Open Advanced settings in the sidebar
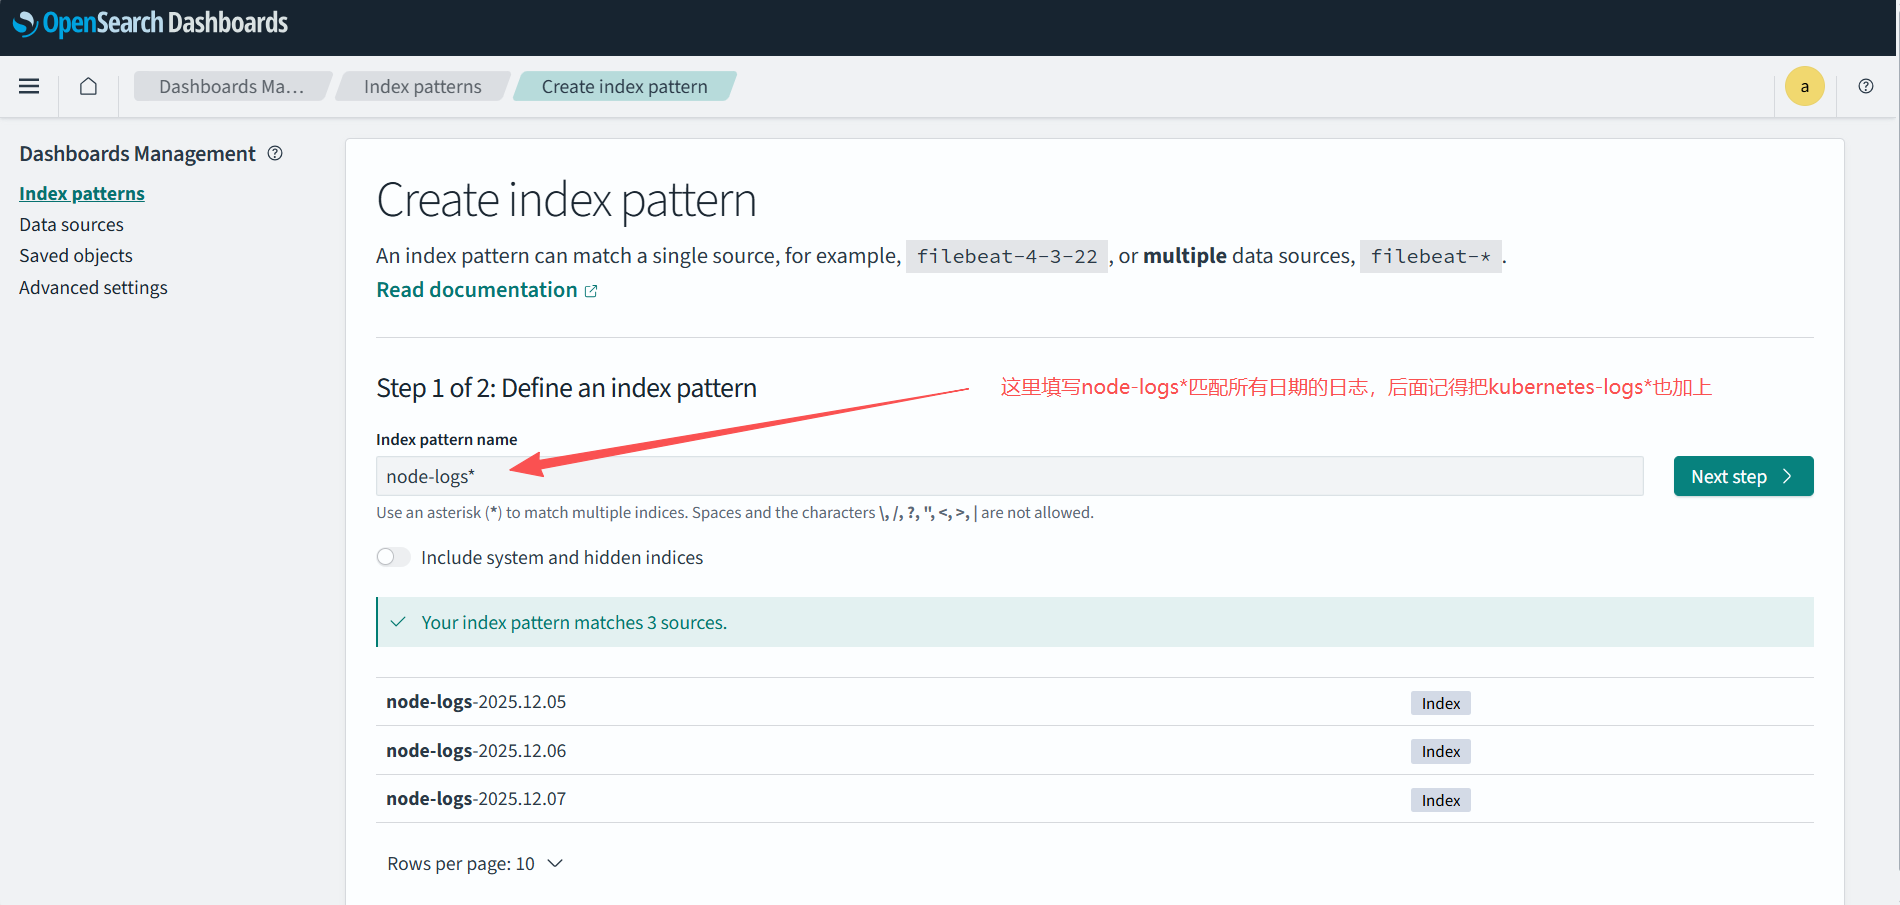The height and width of the screenshot is (905, 1900). coord(94,287)
